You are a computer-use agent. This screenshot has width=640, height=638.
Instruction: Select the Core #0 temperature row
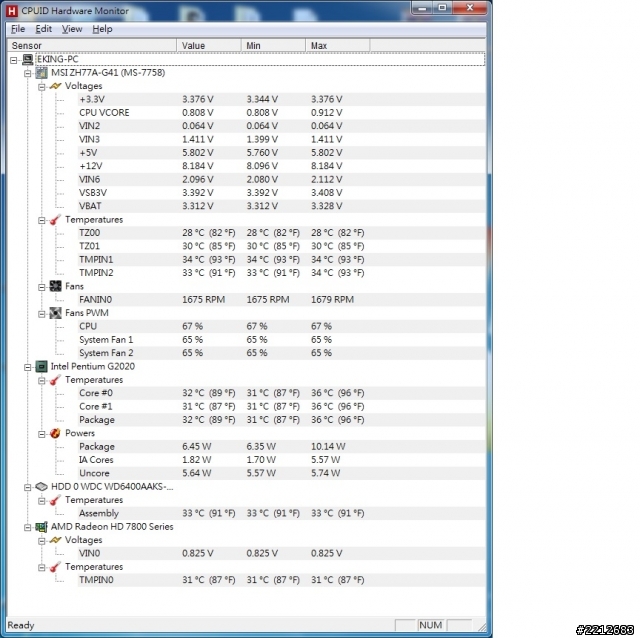(282, 393)
